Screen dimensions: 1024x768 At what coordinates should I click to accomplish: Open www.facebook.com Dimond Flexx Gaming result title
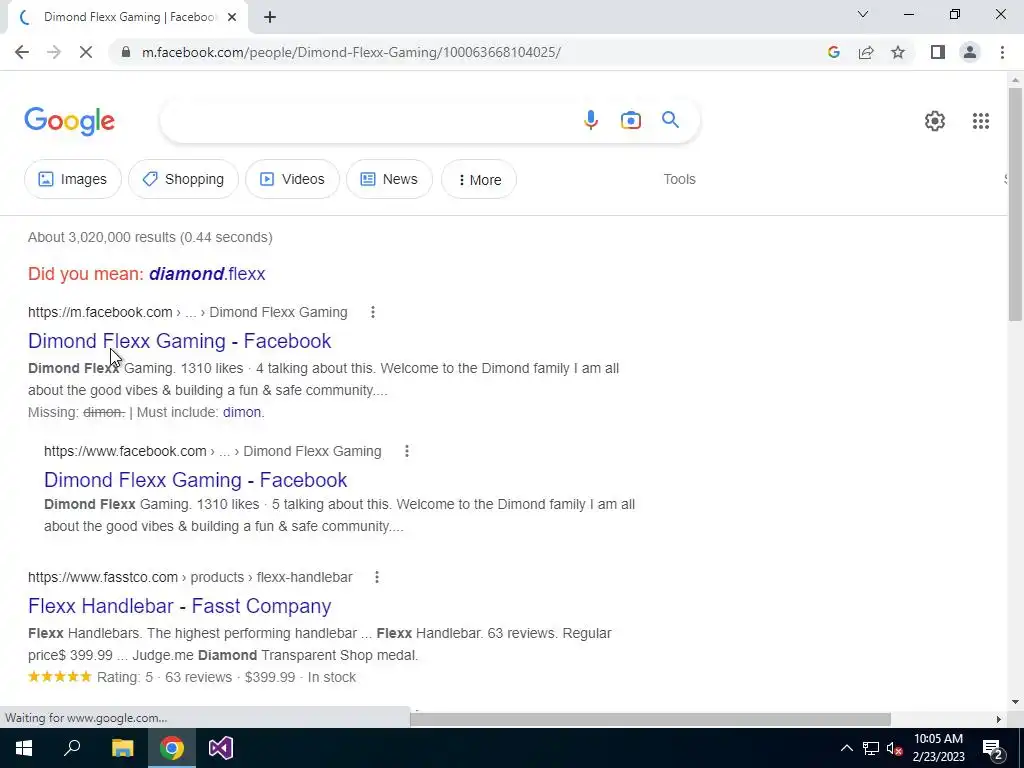coord(195,480)
